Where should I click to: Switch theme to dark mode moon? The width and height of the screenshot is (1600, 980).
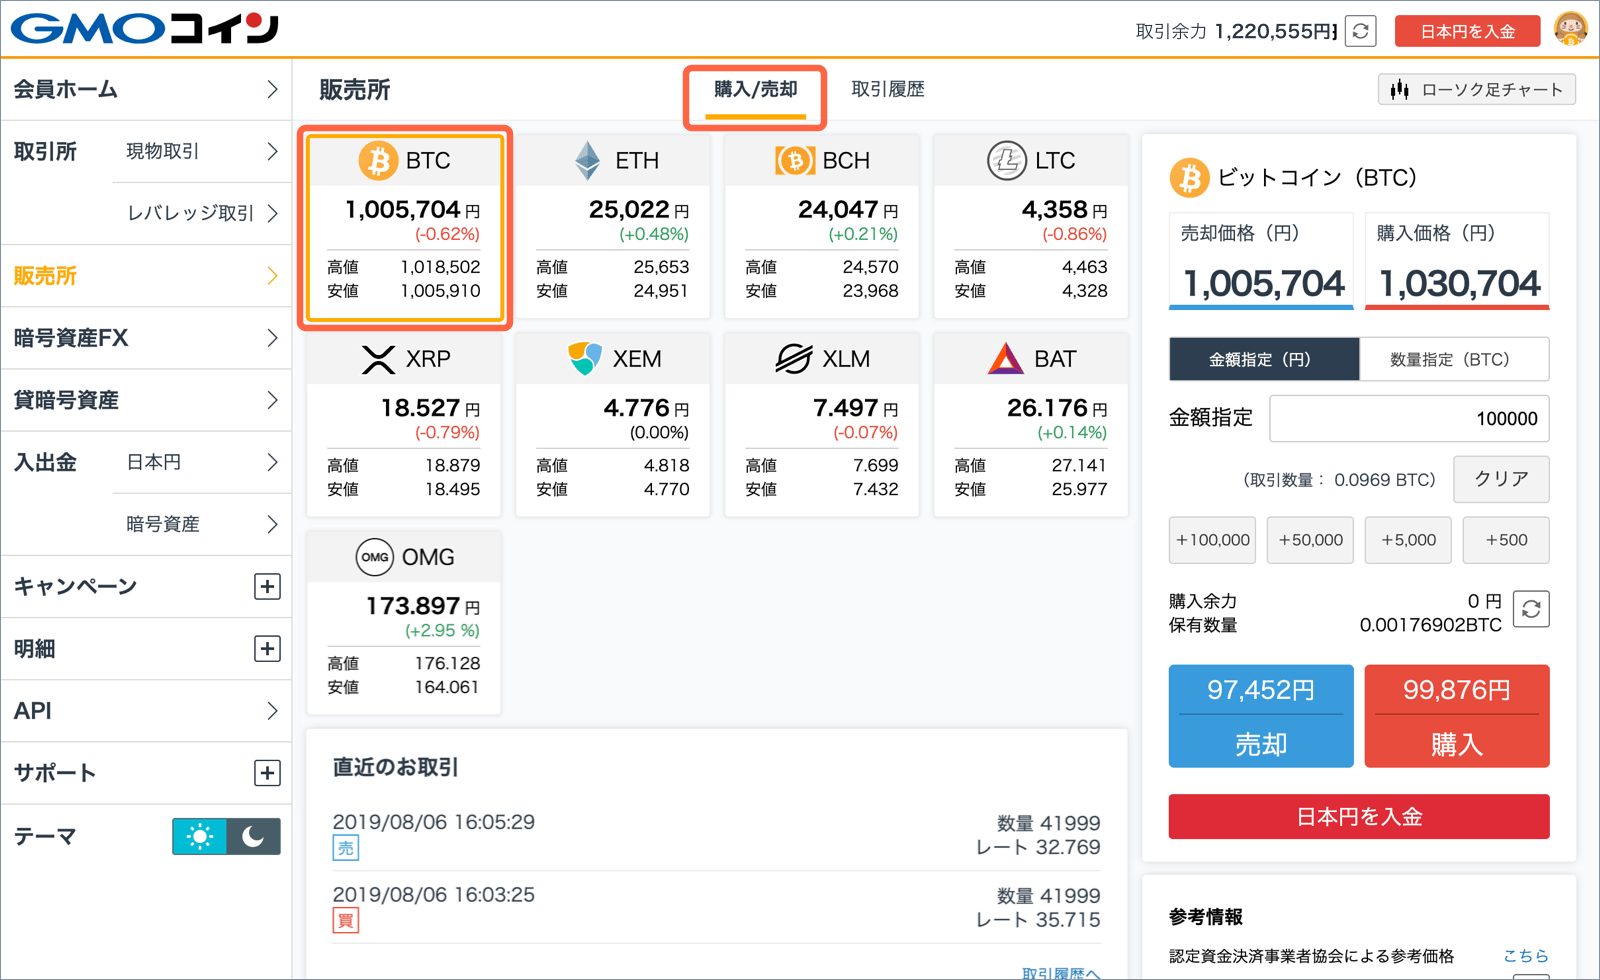[254, 836]
